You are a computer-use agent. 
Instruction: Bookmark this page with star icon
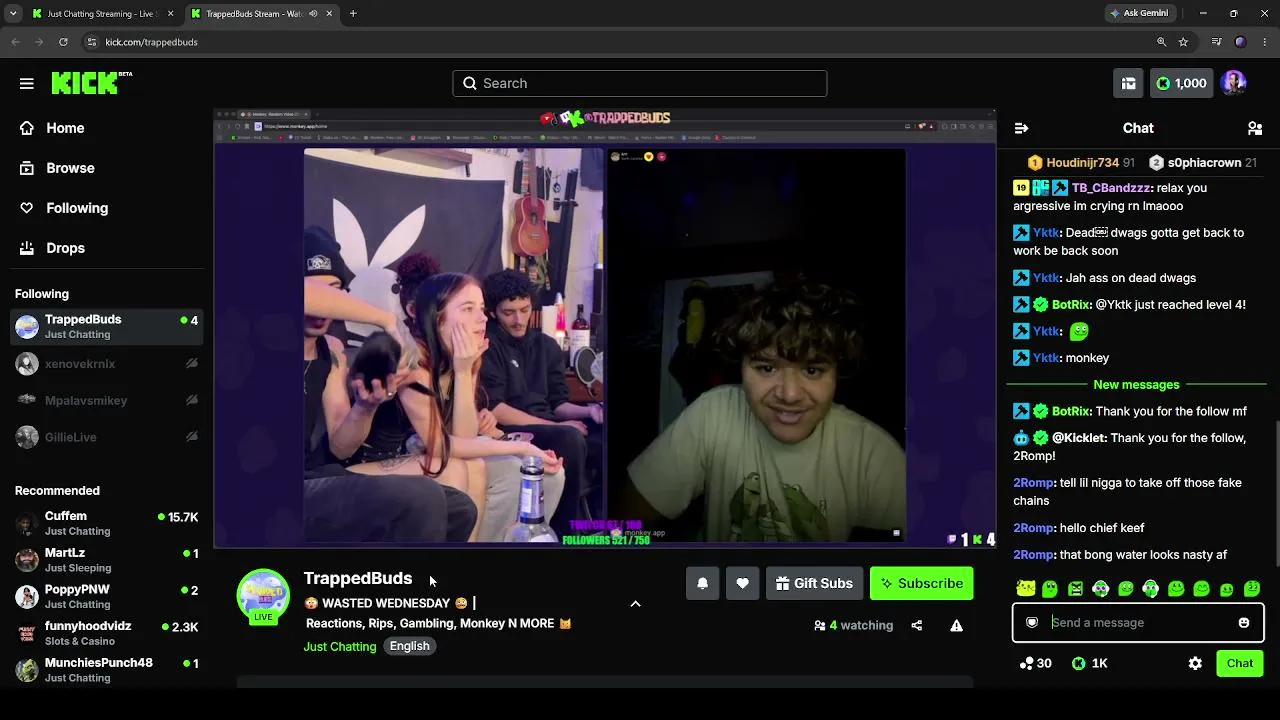coord(1183,42)
